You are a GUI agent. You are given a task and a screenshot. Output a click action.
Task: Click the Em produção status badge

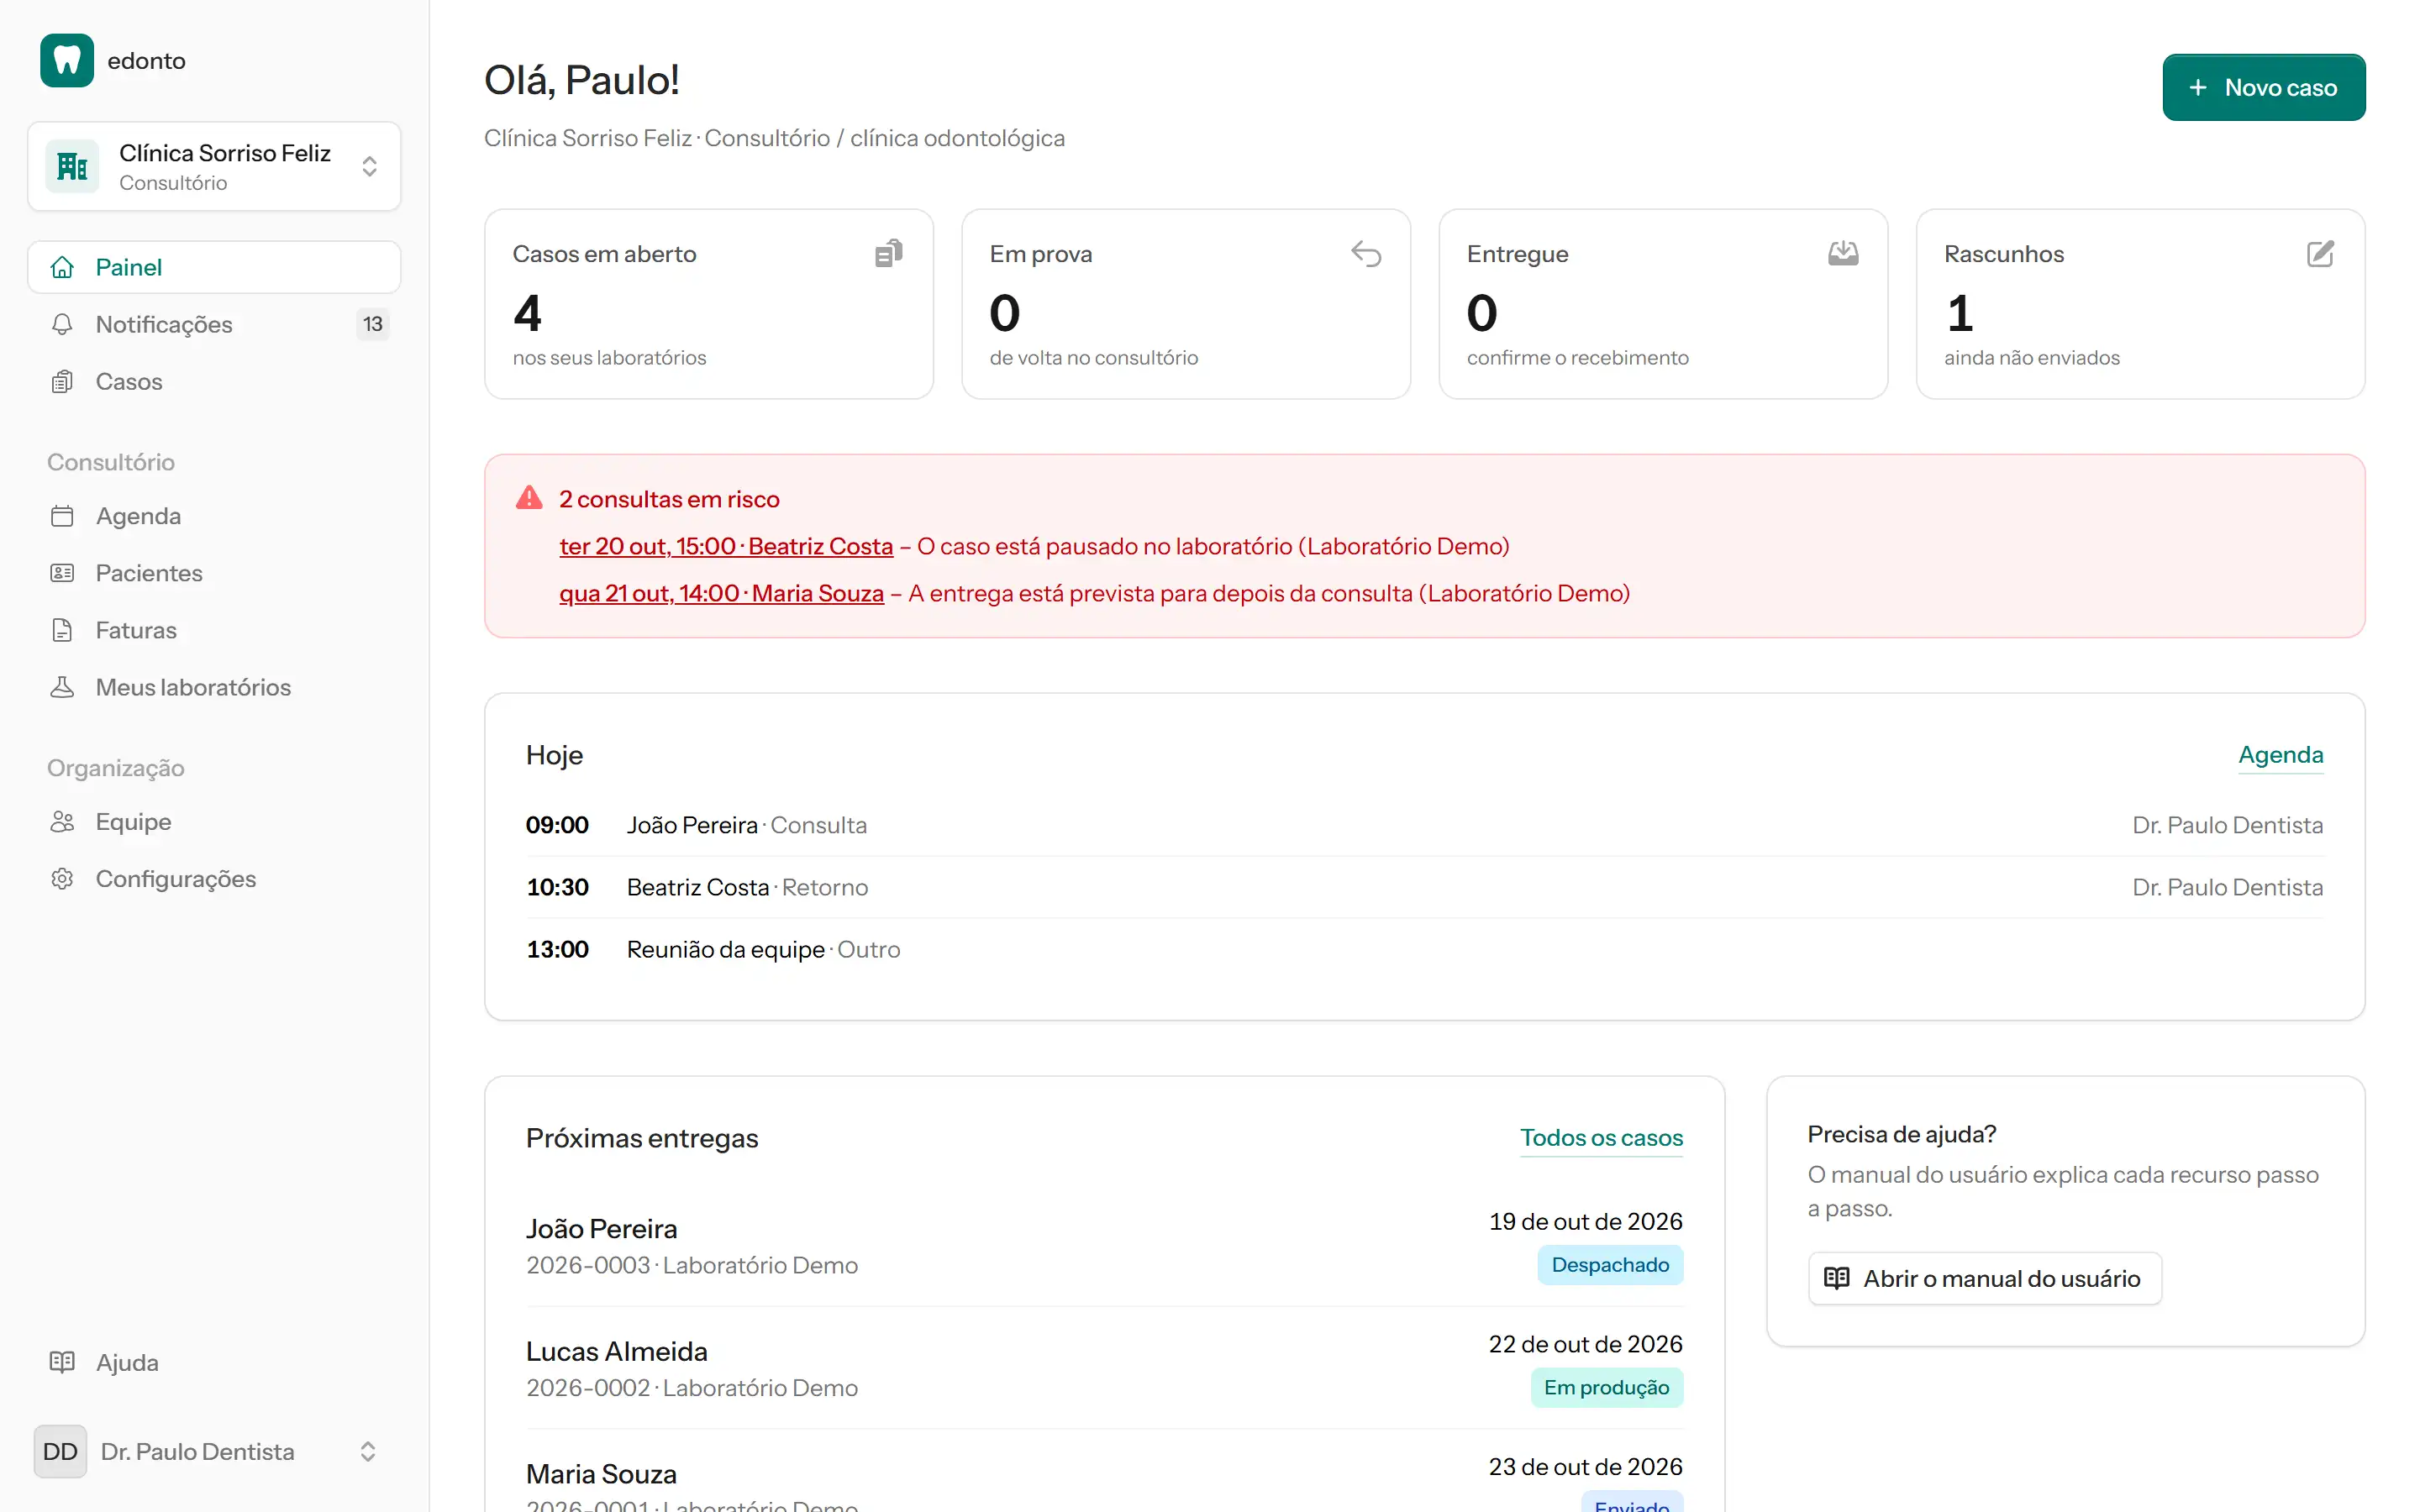(x=1606, y=1388)
